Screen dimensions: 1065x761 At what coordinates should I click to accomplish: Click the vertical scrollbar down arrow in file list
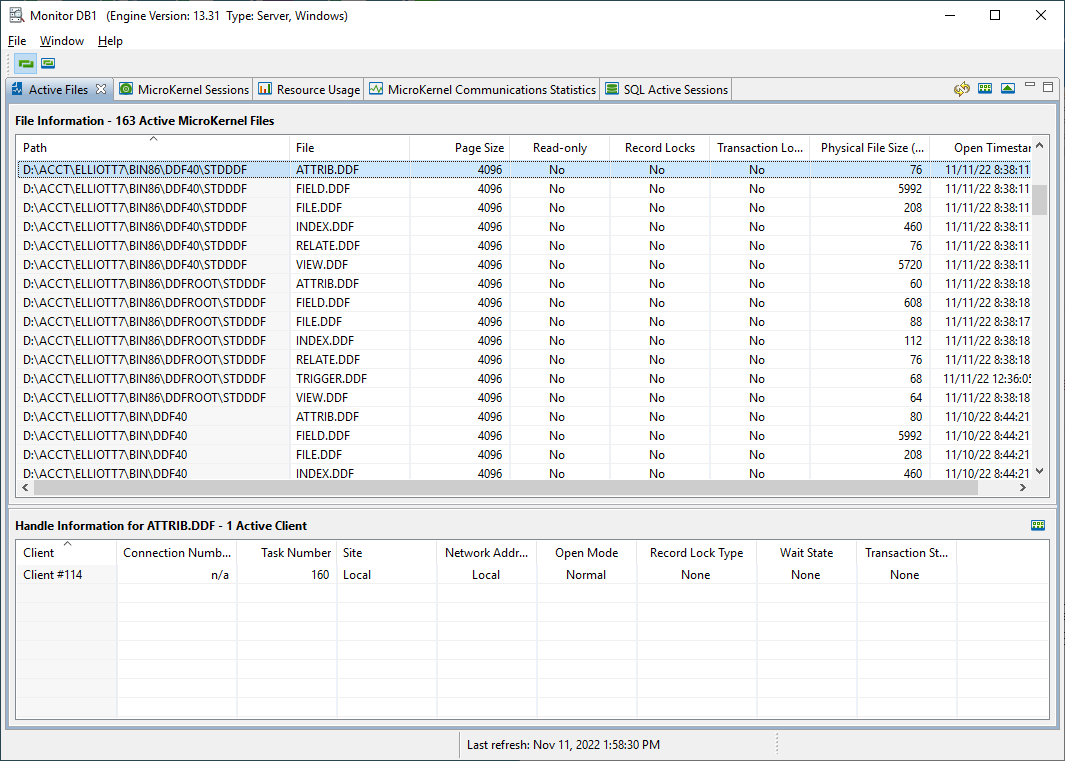(1039, 471)
